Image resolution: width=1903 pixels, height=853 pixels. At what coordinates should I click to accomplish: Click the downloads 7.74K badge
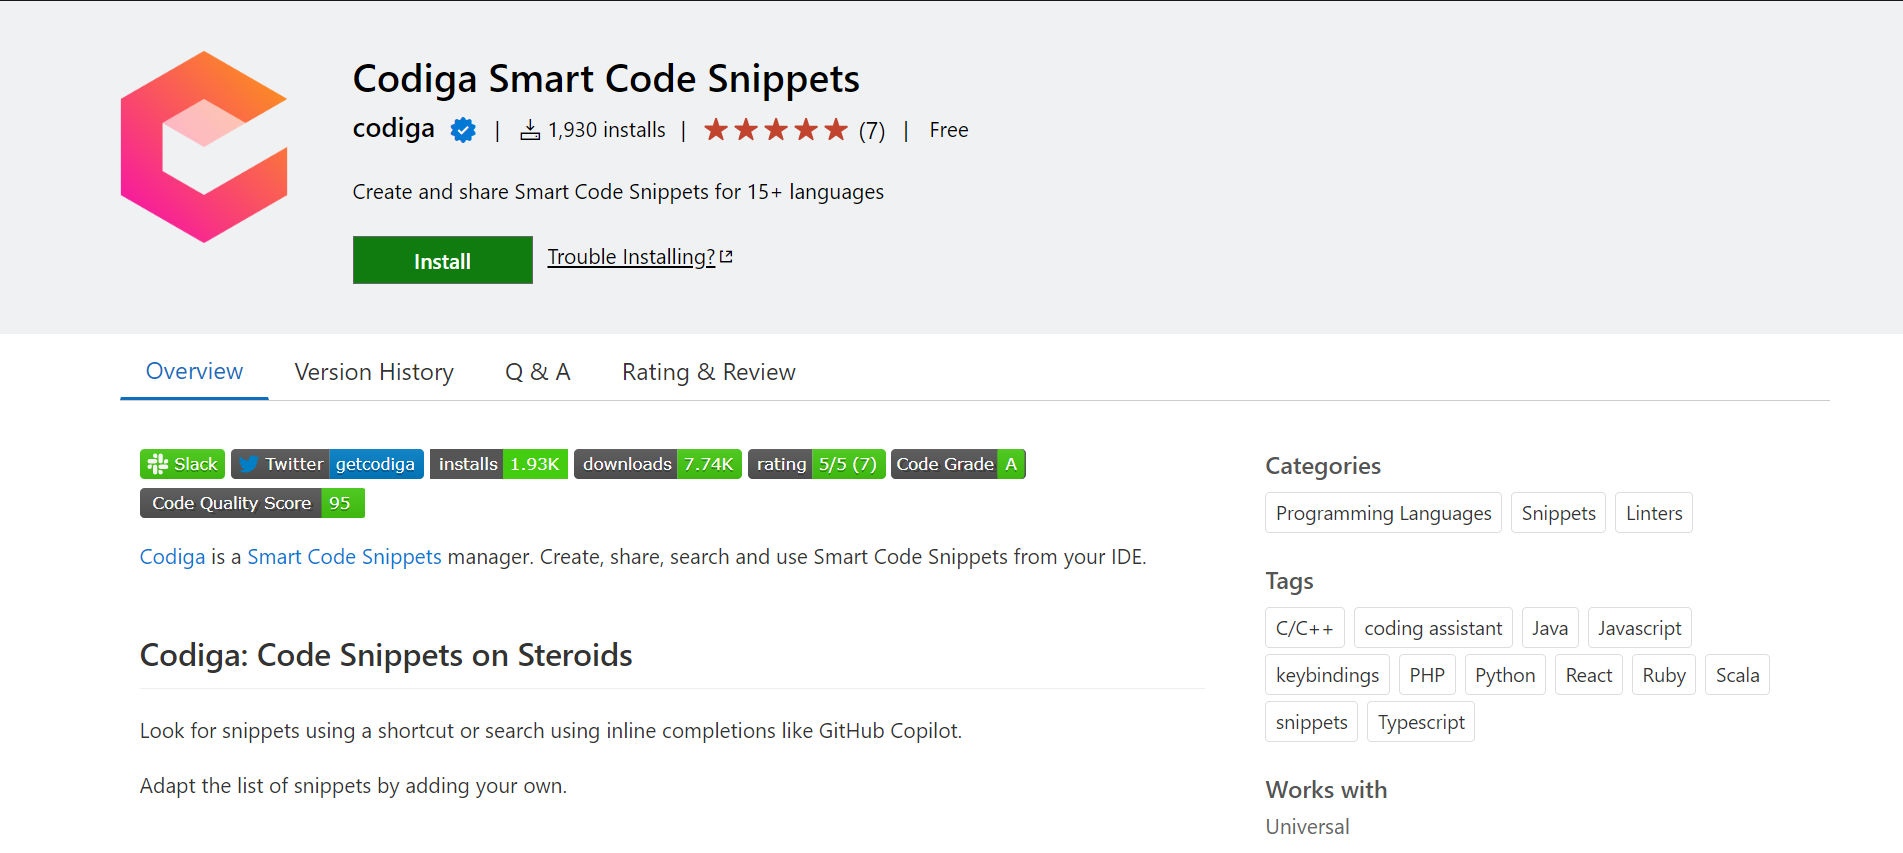click(658, 464)
